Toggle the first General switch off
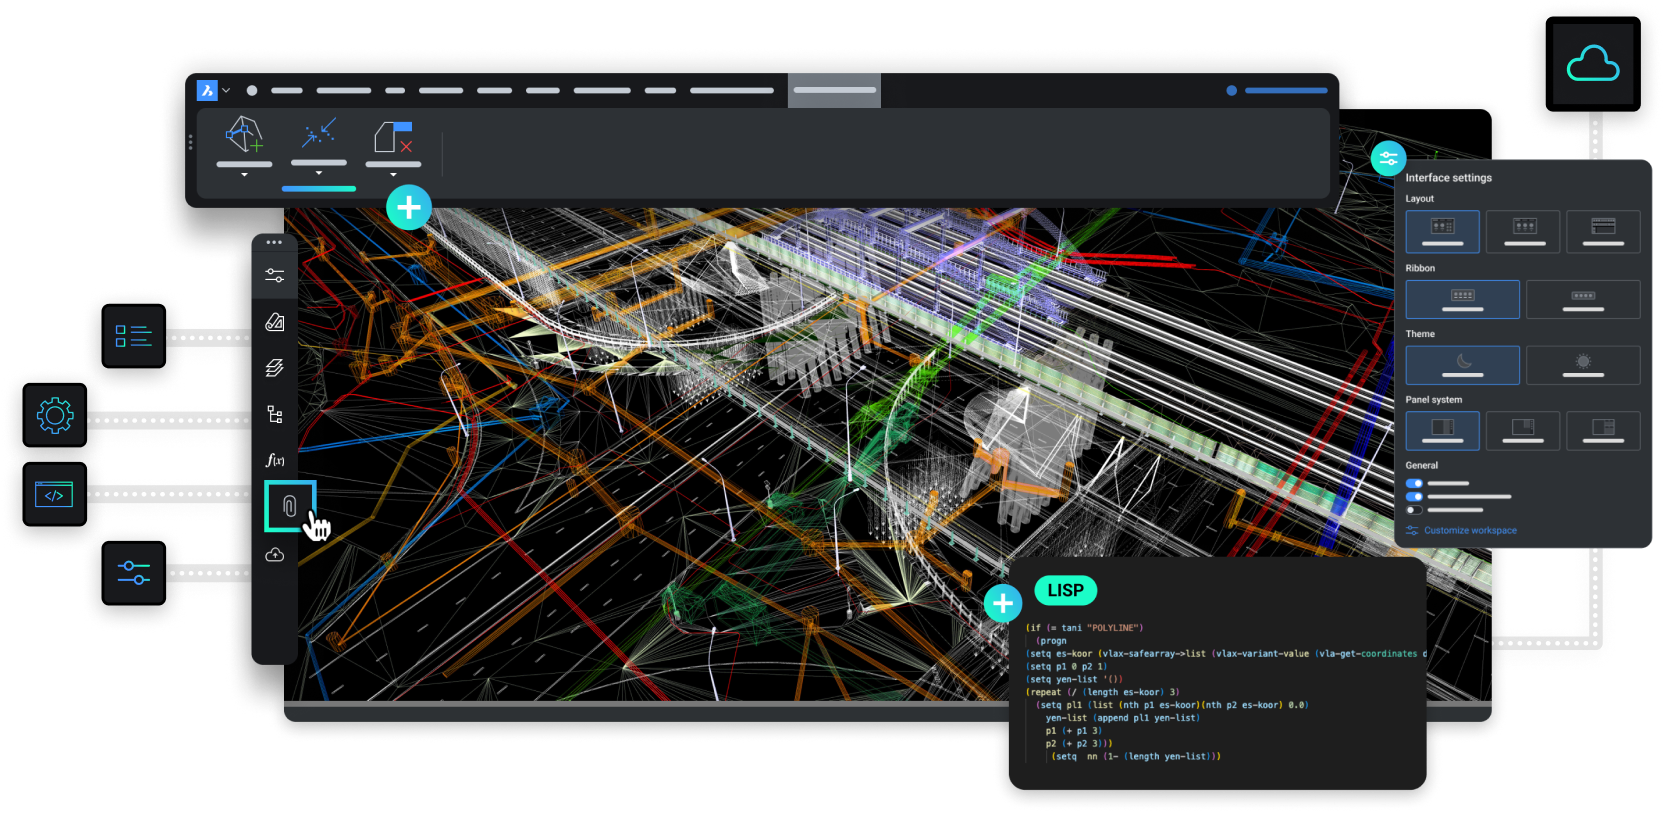The width and height of the screenshot is (1664, 813). point(1414,483)
